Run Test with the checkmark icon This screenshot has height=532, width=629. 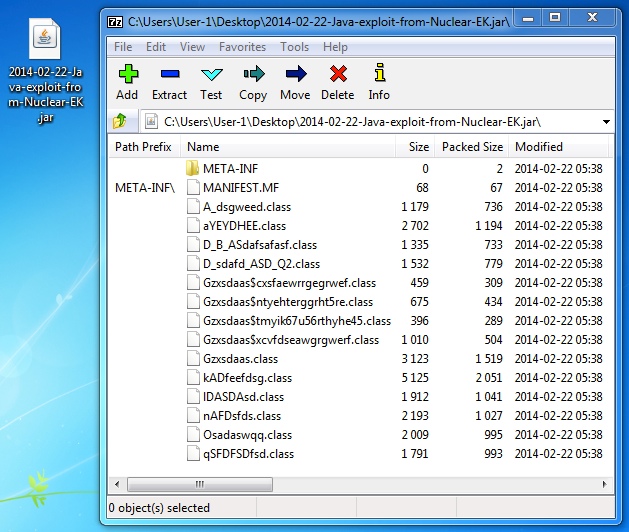click(211, 74)
